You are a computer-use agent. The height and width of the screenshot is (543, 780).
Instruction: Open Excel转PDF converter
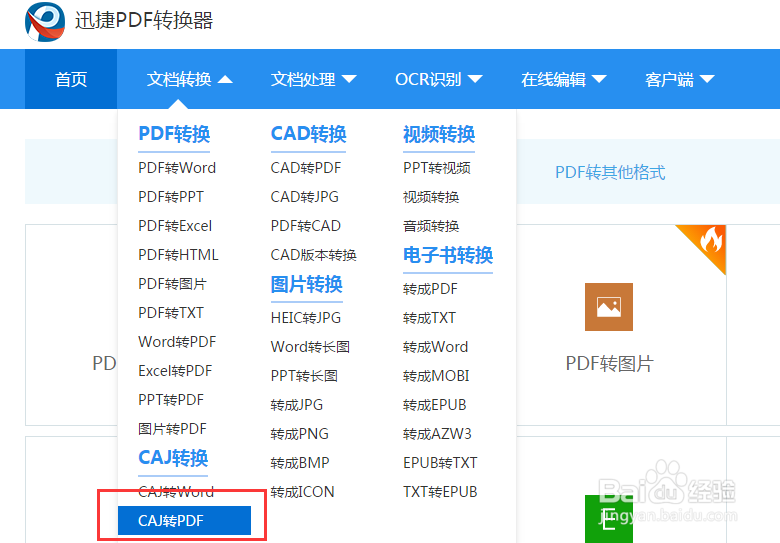tap(175, 370)
